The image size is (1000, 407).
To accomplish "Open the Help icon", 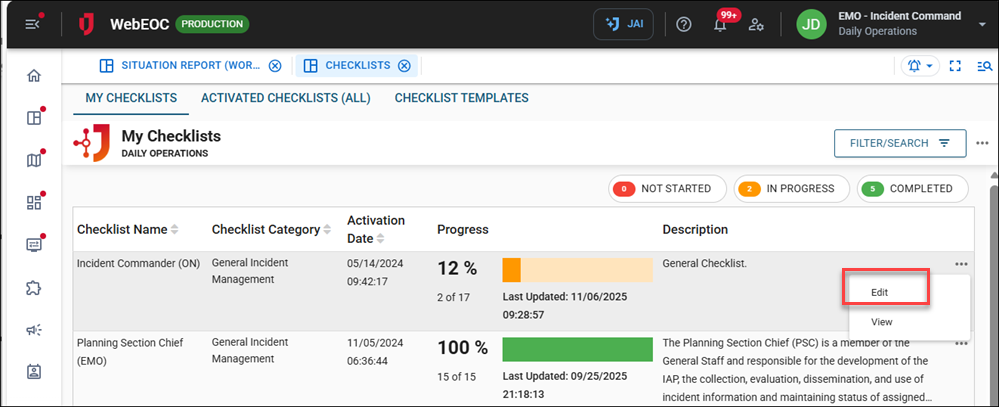I will tap(684, 24).
